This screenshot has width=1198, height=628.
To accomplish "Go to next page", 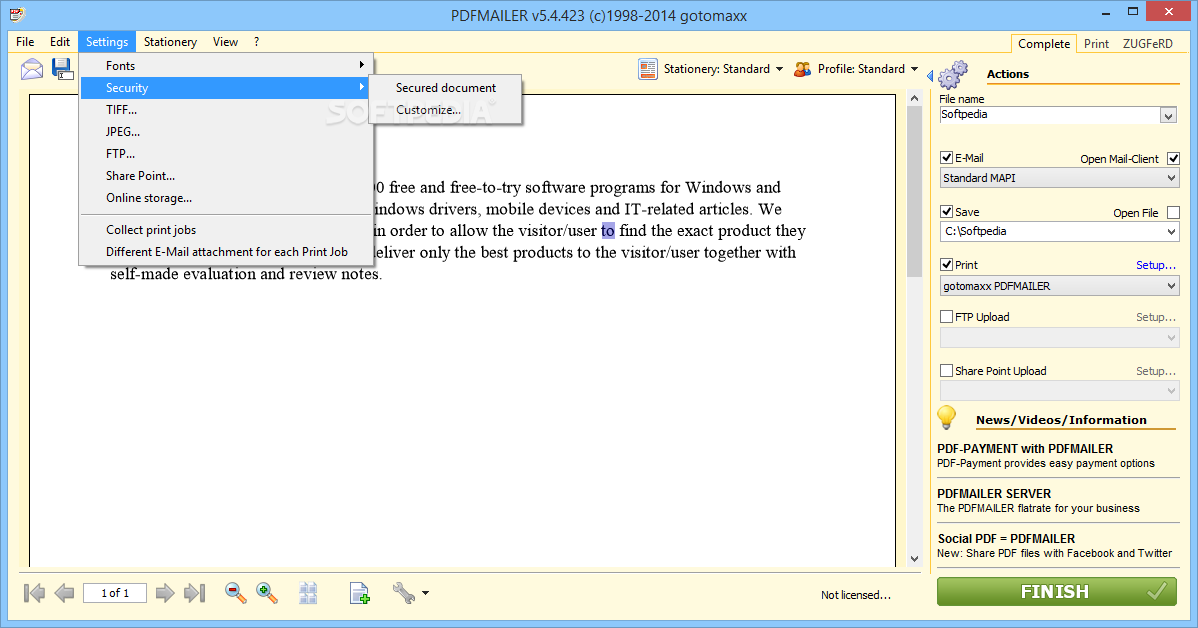I will pyautogui.click(x=165, y=593).
